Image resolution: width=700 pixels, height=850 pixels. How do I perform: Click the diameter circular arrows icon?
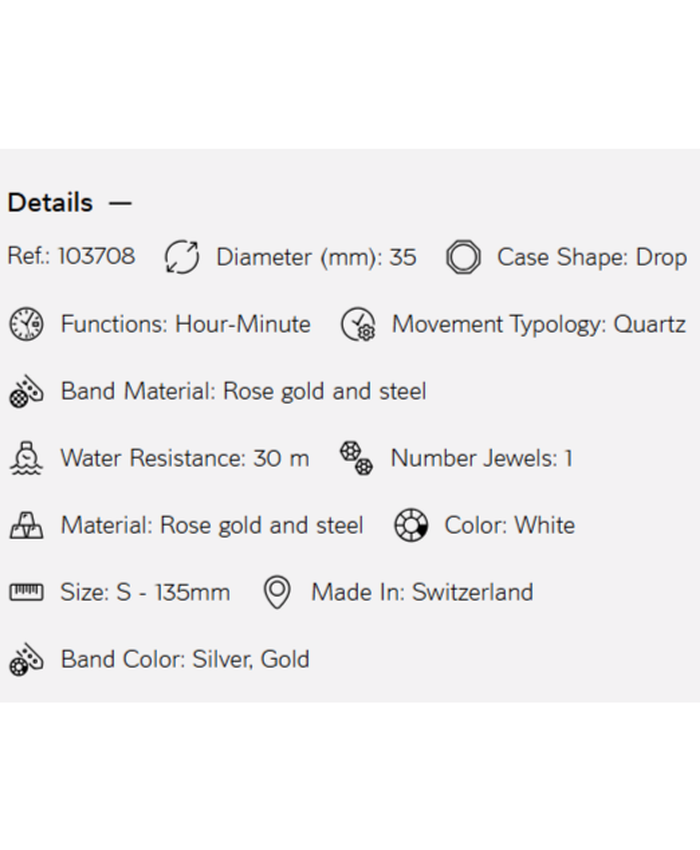[x=182, y=257]
